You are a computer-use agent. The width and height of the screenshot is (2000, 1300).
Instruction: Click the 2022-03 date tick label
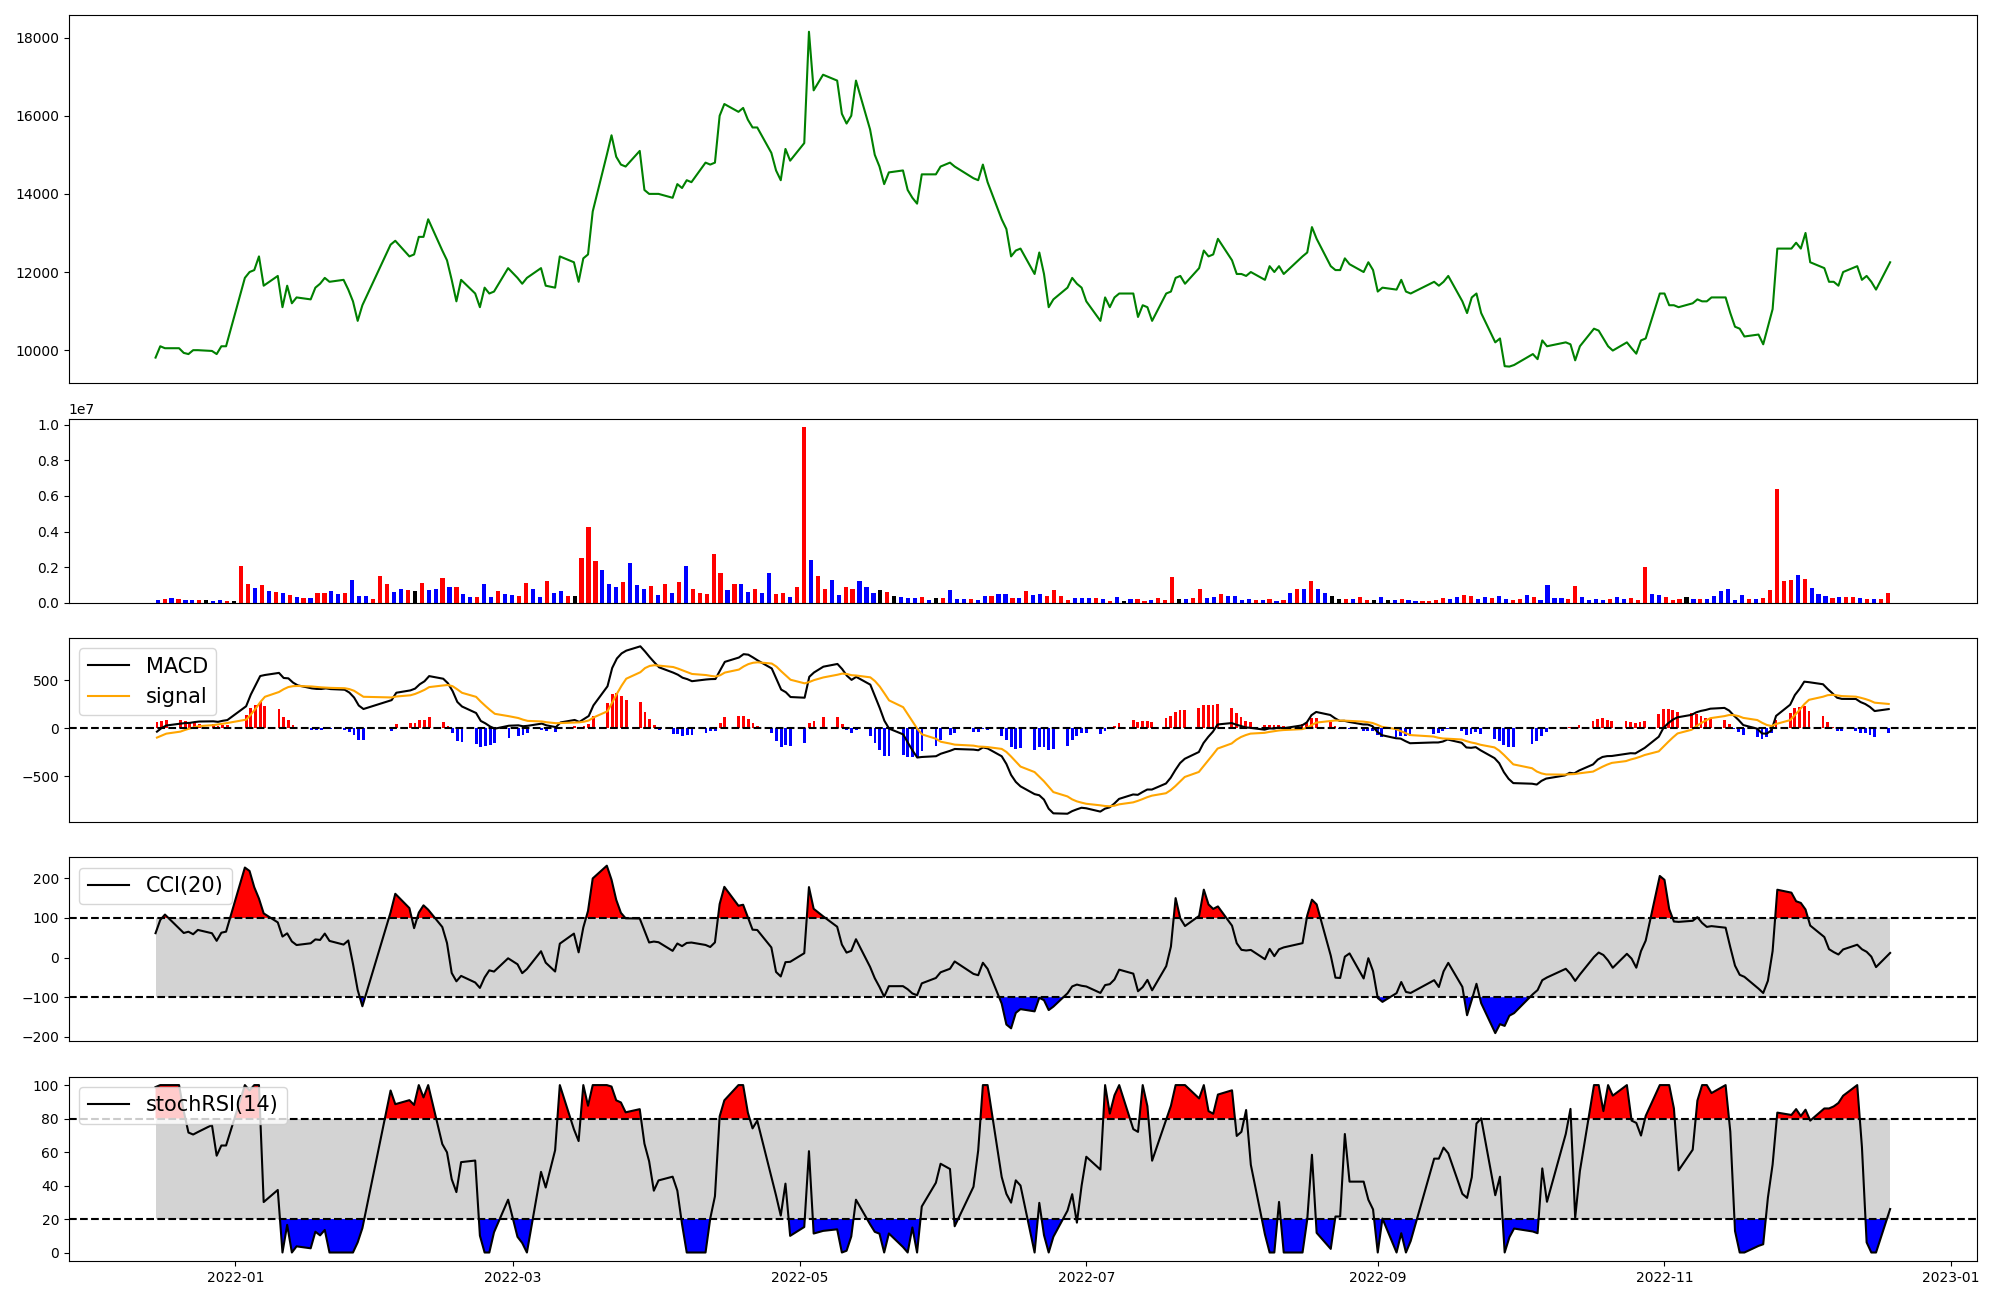click(513, 1277)
